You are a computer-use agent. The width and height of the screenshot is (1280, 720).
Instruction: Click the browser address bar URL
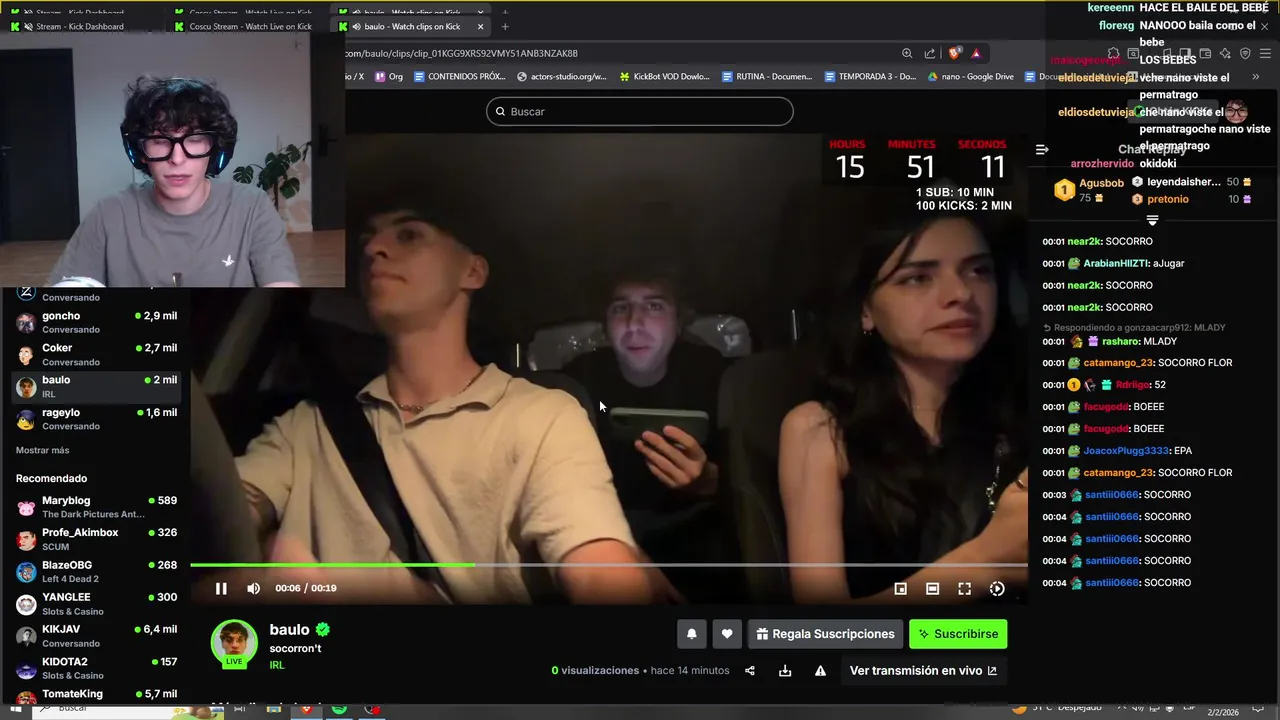click(462, 53)
